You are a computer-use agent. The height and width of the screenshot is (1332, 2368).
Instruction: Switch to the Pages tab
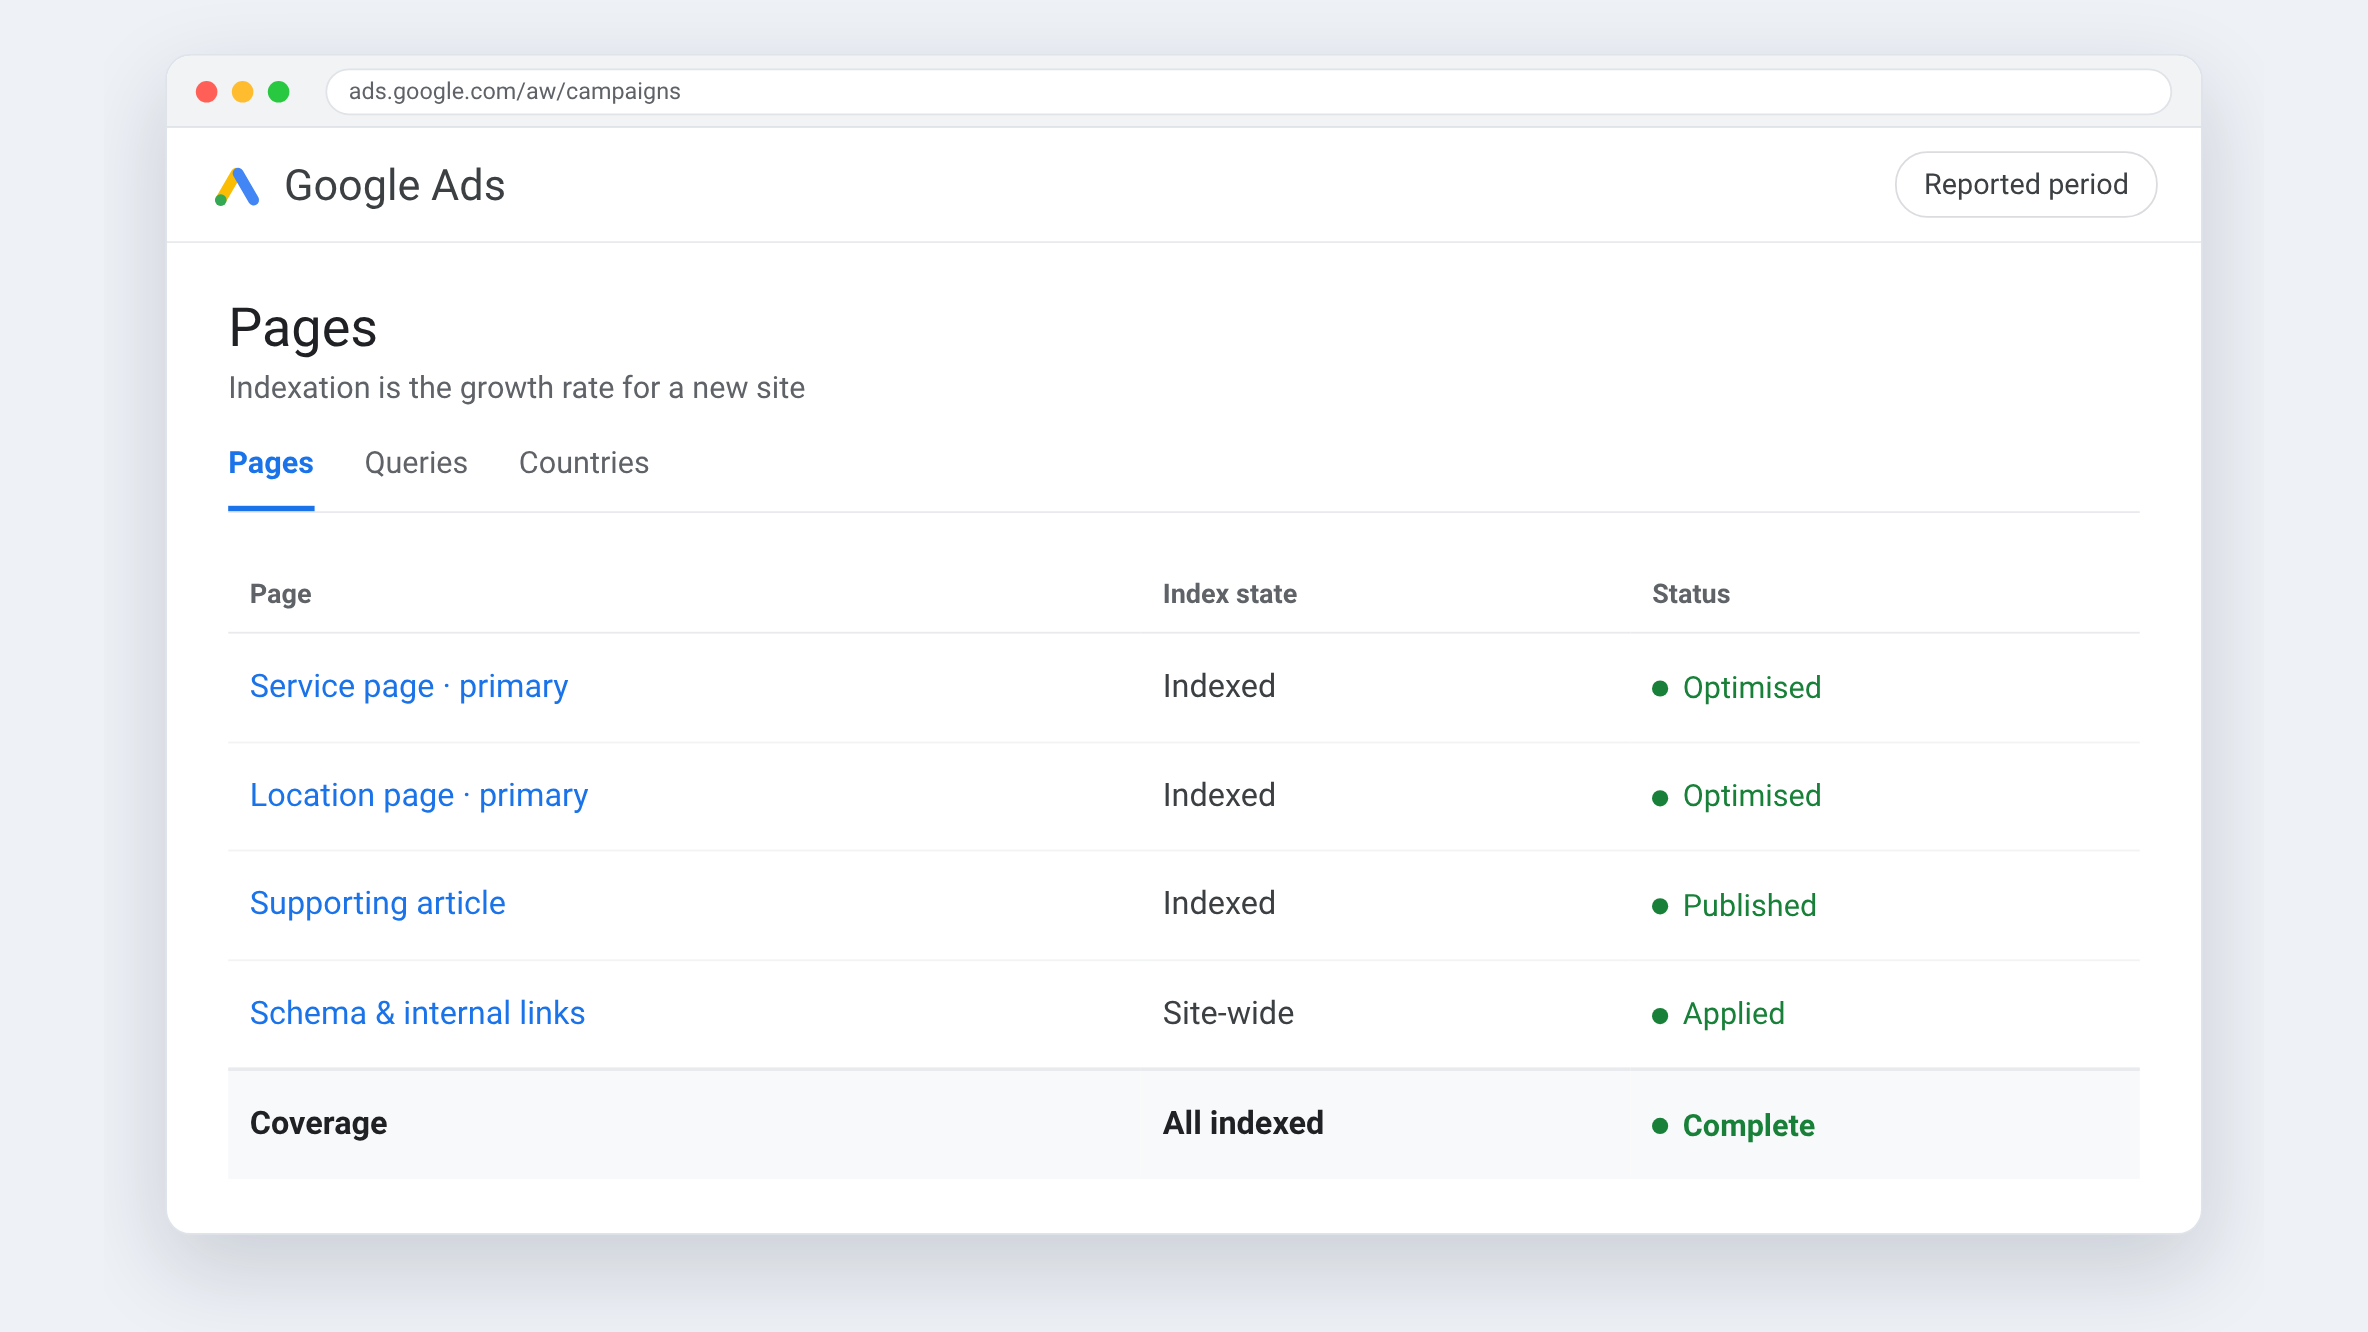tap(271, 463)
